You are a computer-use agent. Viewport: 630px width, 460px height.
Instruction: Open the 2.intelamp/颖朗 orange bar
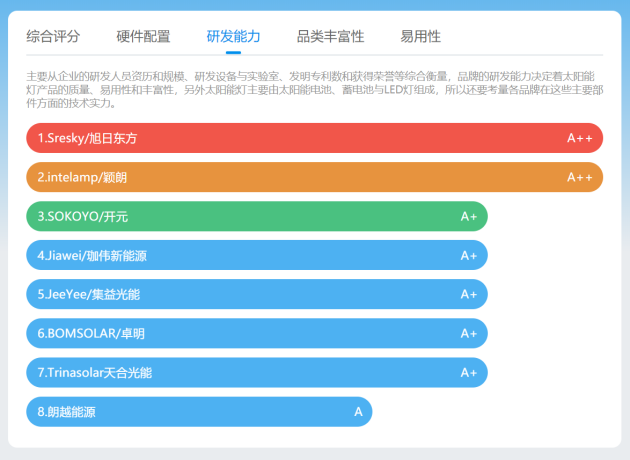coord(315,177)
